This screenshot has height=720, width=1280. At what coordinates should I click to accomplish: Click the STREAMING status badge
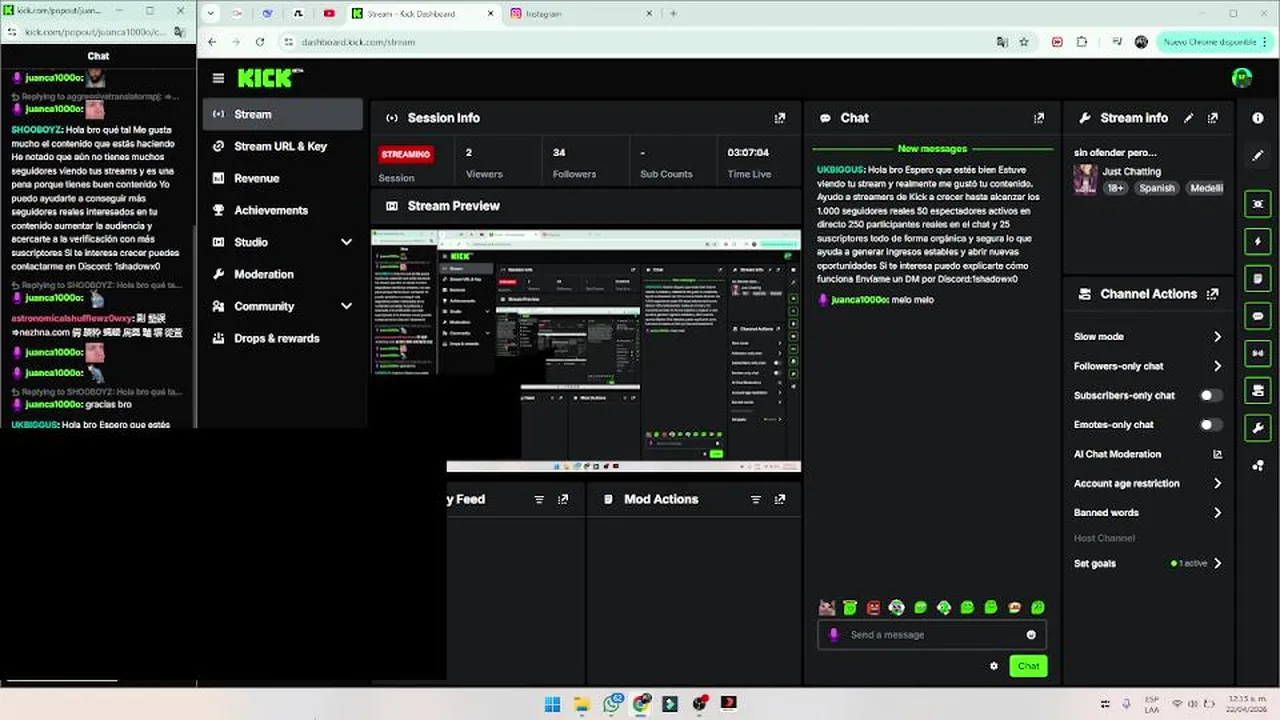click(x=406, y=155)
